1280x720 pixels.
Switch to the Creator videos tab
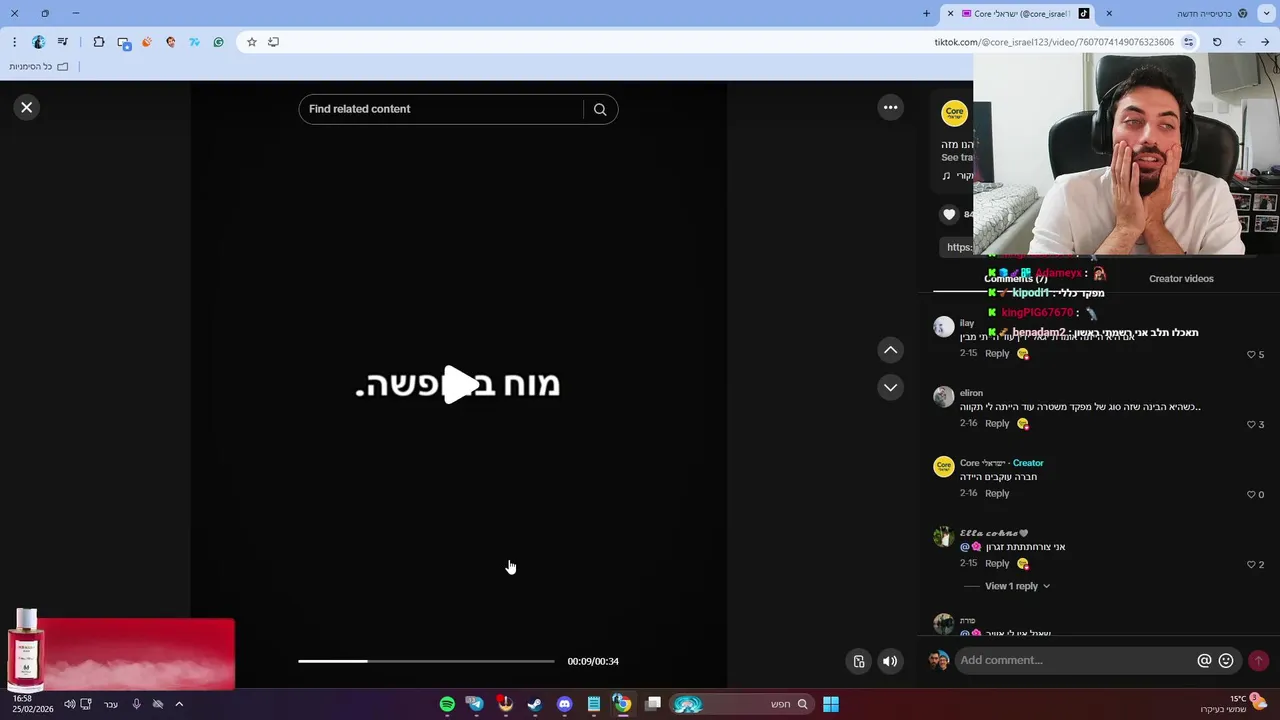1181,279
